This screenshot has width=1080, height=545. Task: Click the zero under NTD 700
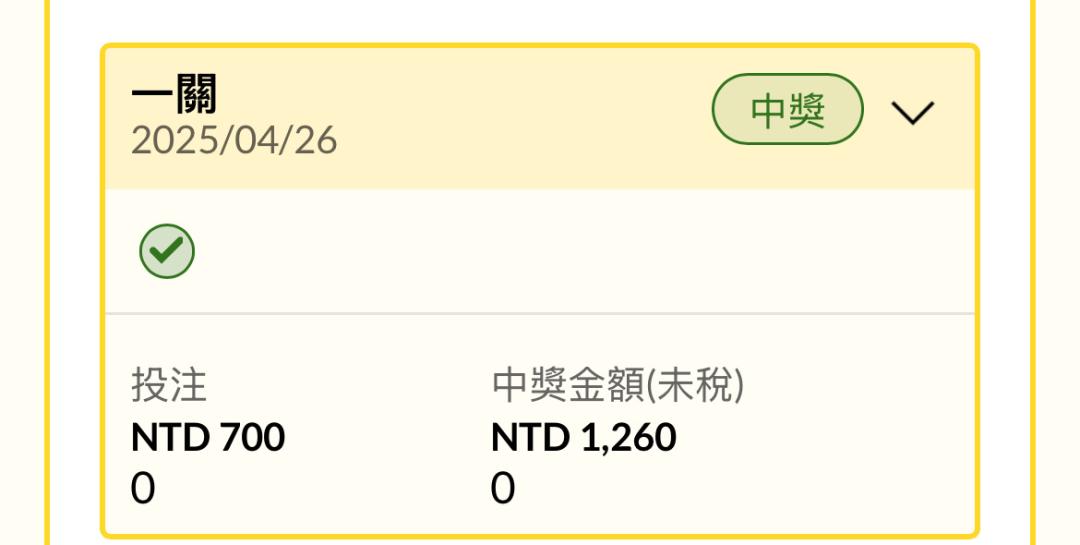[x=143, y=489]
